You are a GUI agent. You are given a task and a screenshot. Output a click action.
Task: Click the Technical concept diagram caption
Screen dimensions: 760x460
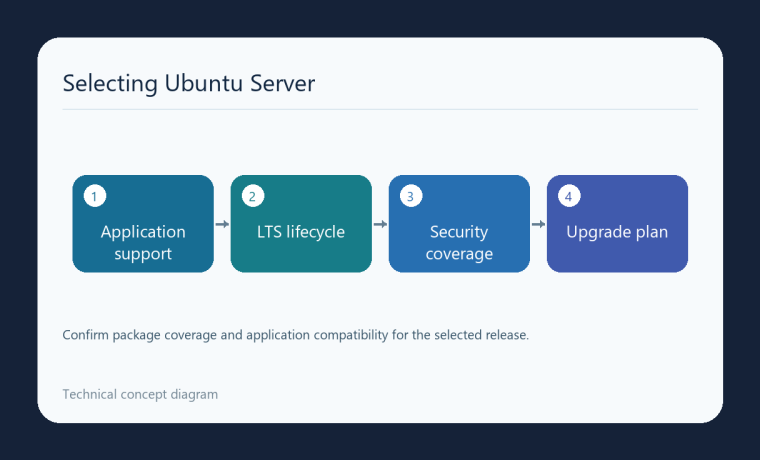click(x=140, y=395)
